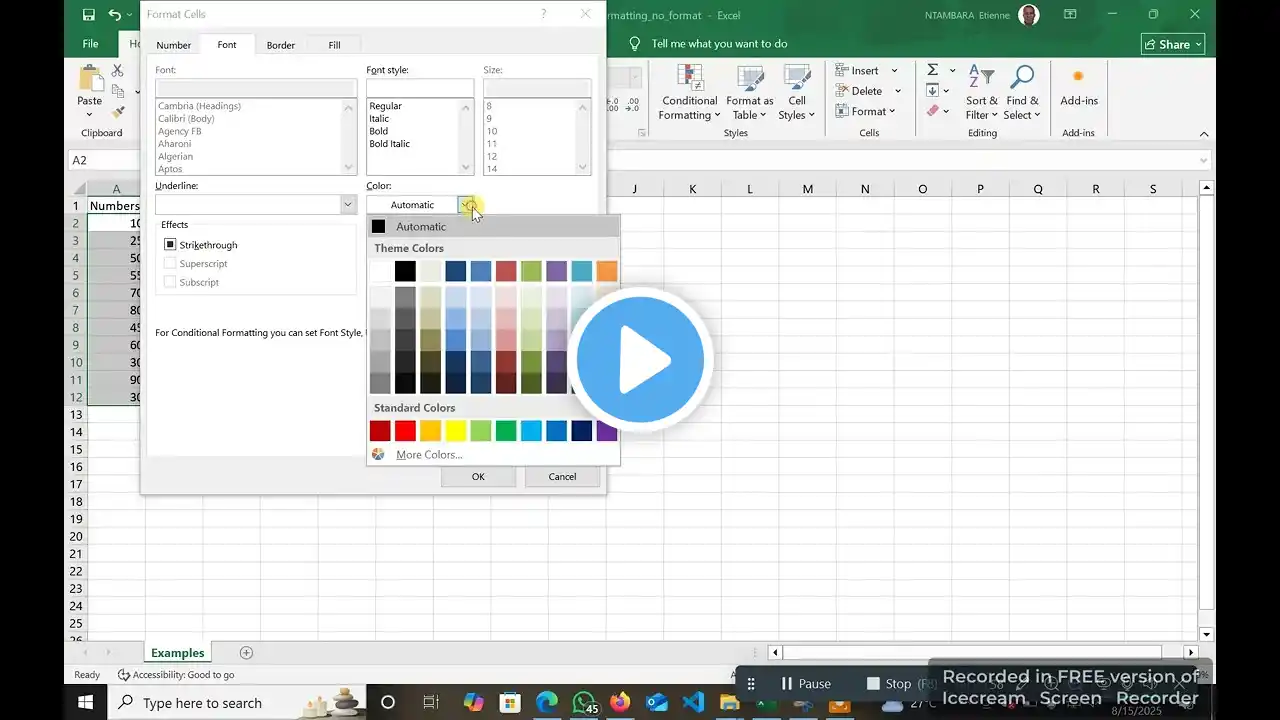Open Cell Styles gallery
This screenshot has width=1280, height=720.
tap(797, 80)
